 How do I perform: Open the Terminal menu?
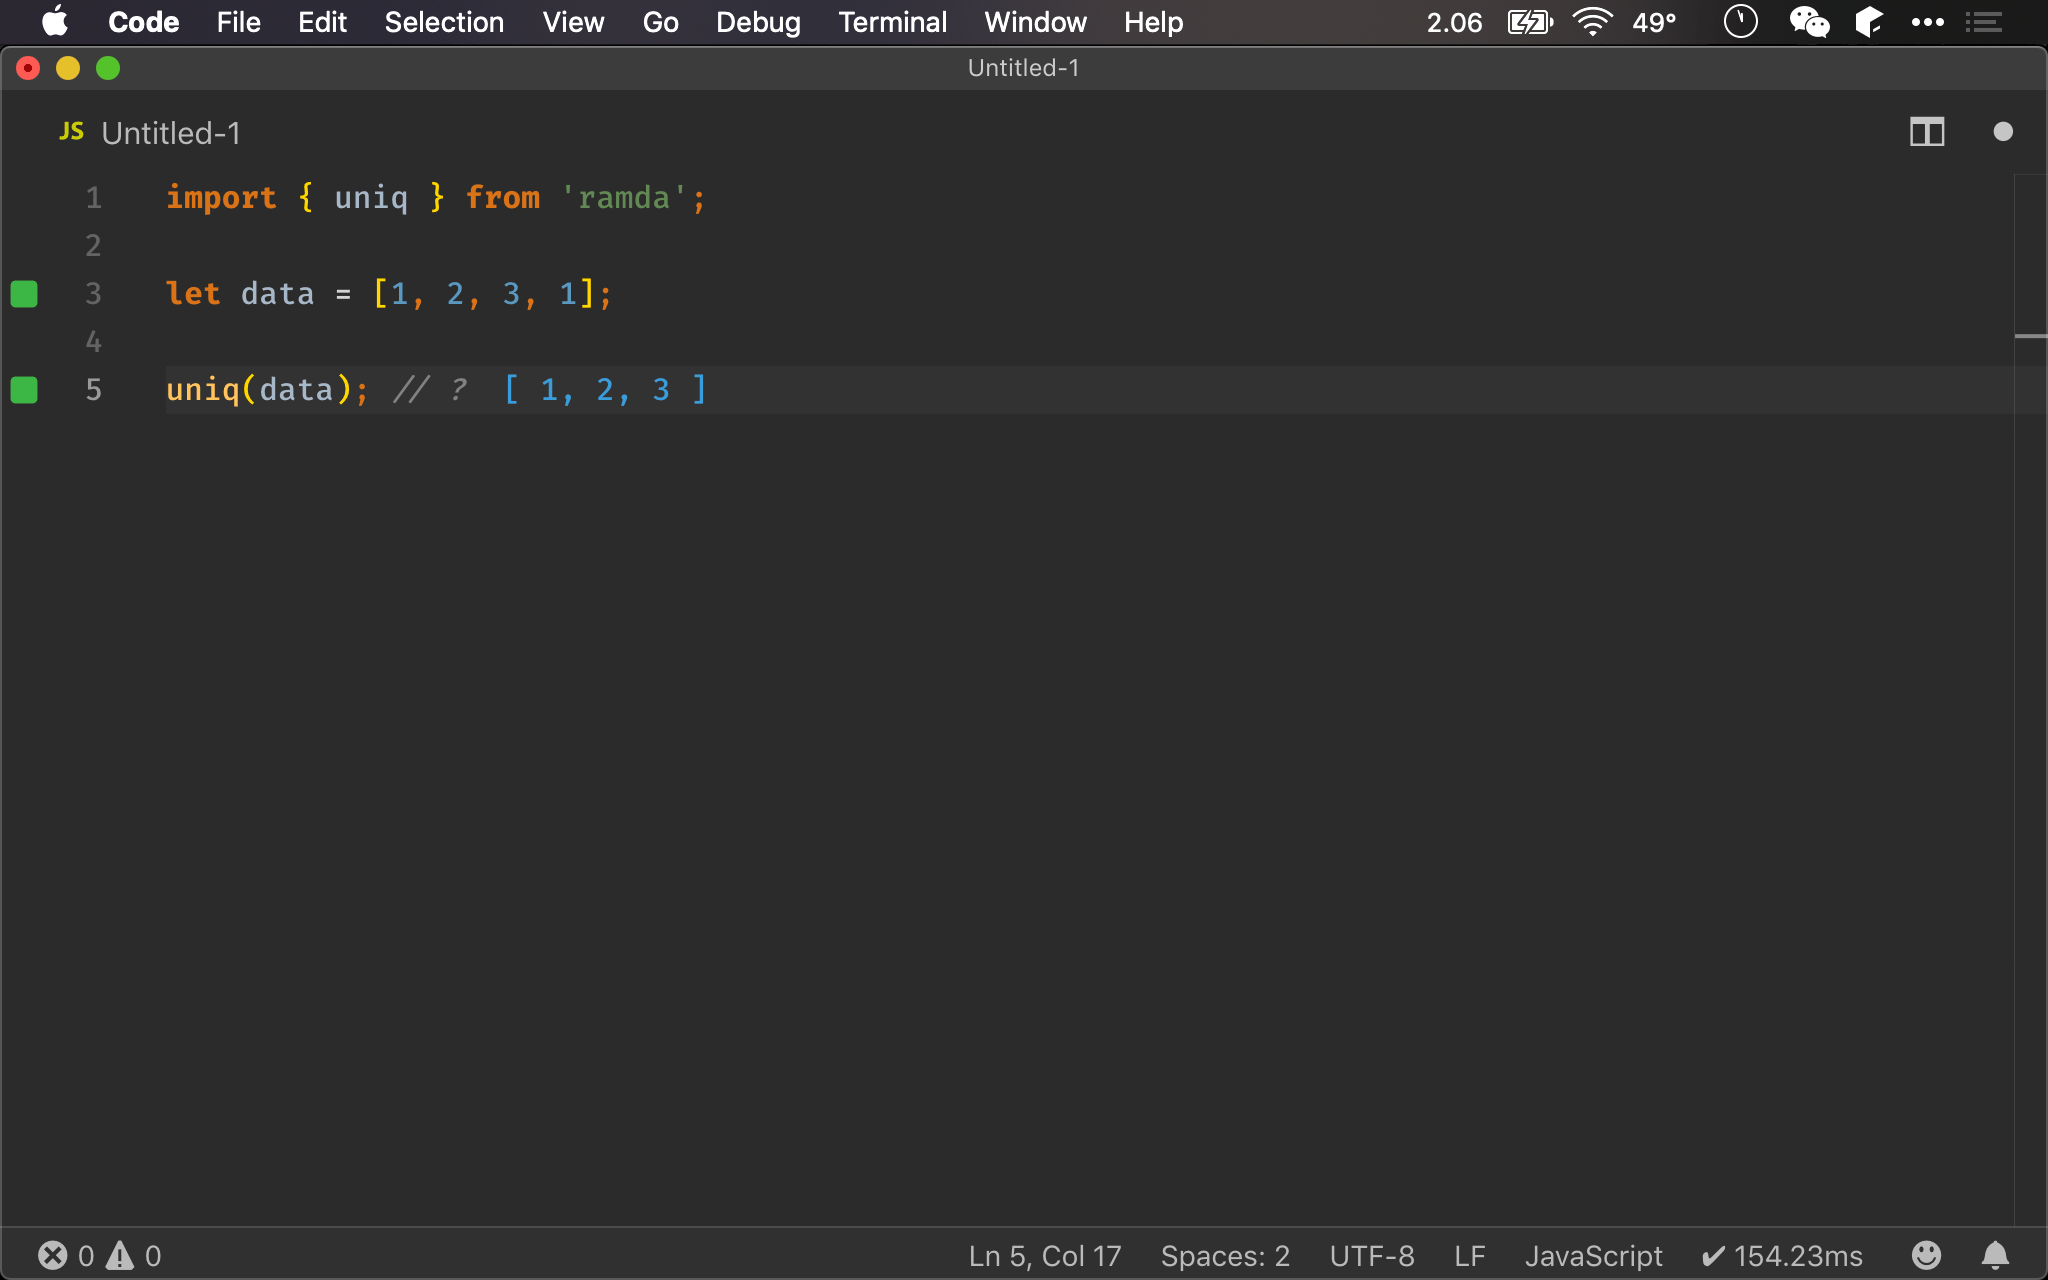(x=892, y=22)
